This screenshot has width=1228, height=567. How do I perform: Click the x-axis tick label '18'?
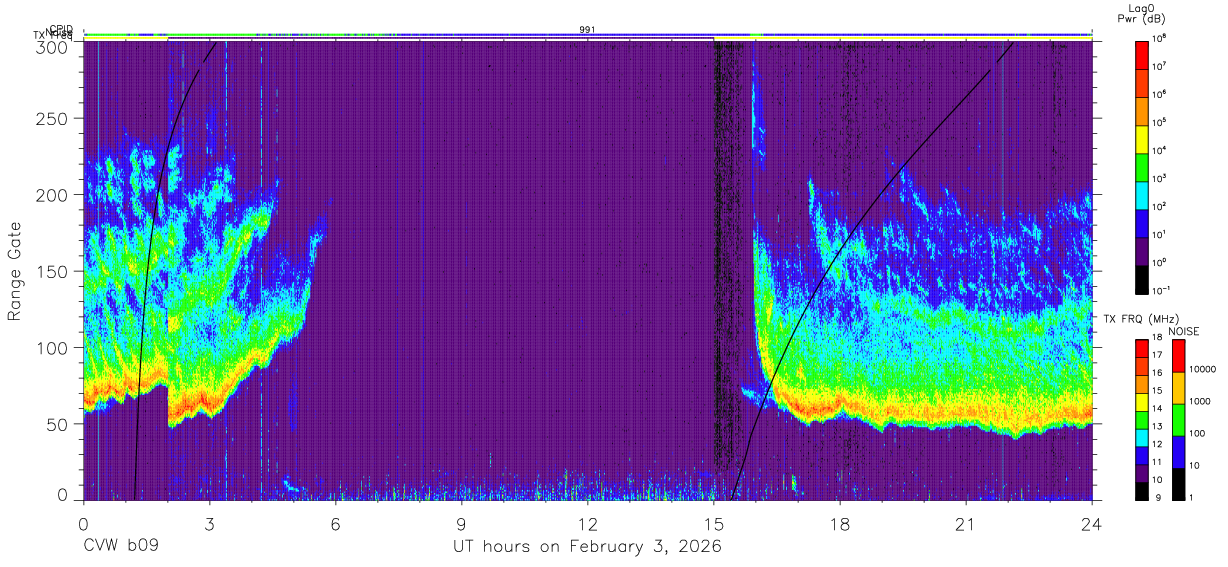tap(839, 523)
